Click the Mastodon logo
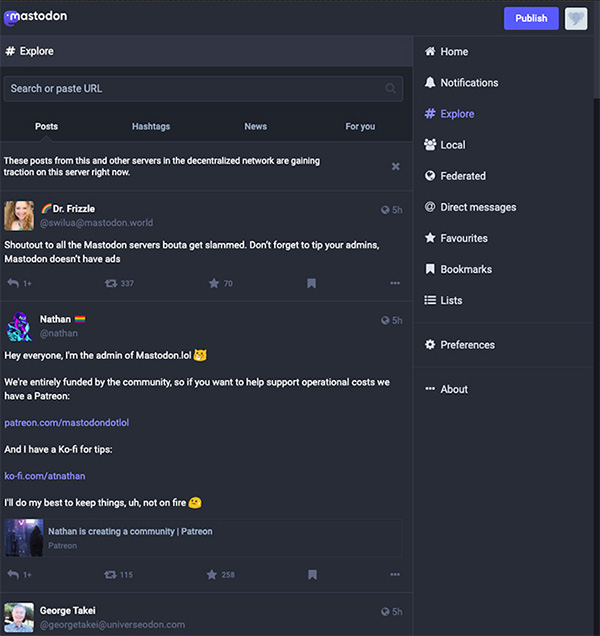 [36, 17]
